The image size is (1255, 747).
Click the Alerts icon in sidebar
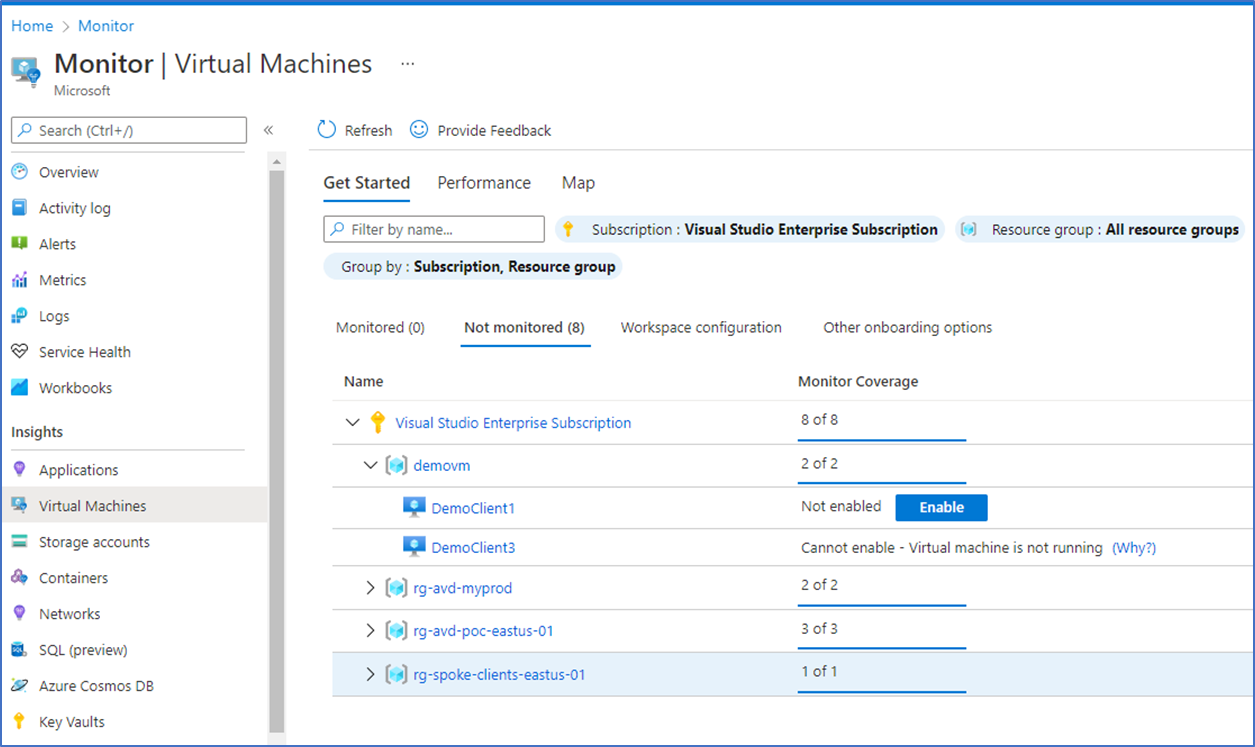(x=19, y=244)
